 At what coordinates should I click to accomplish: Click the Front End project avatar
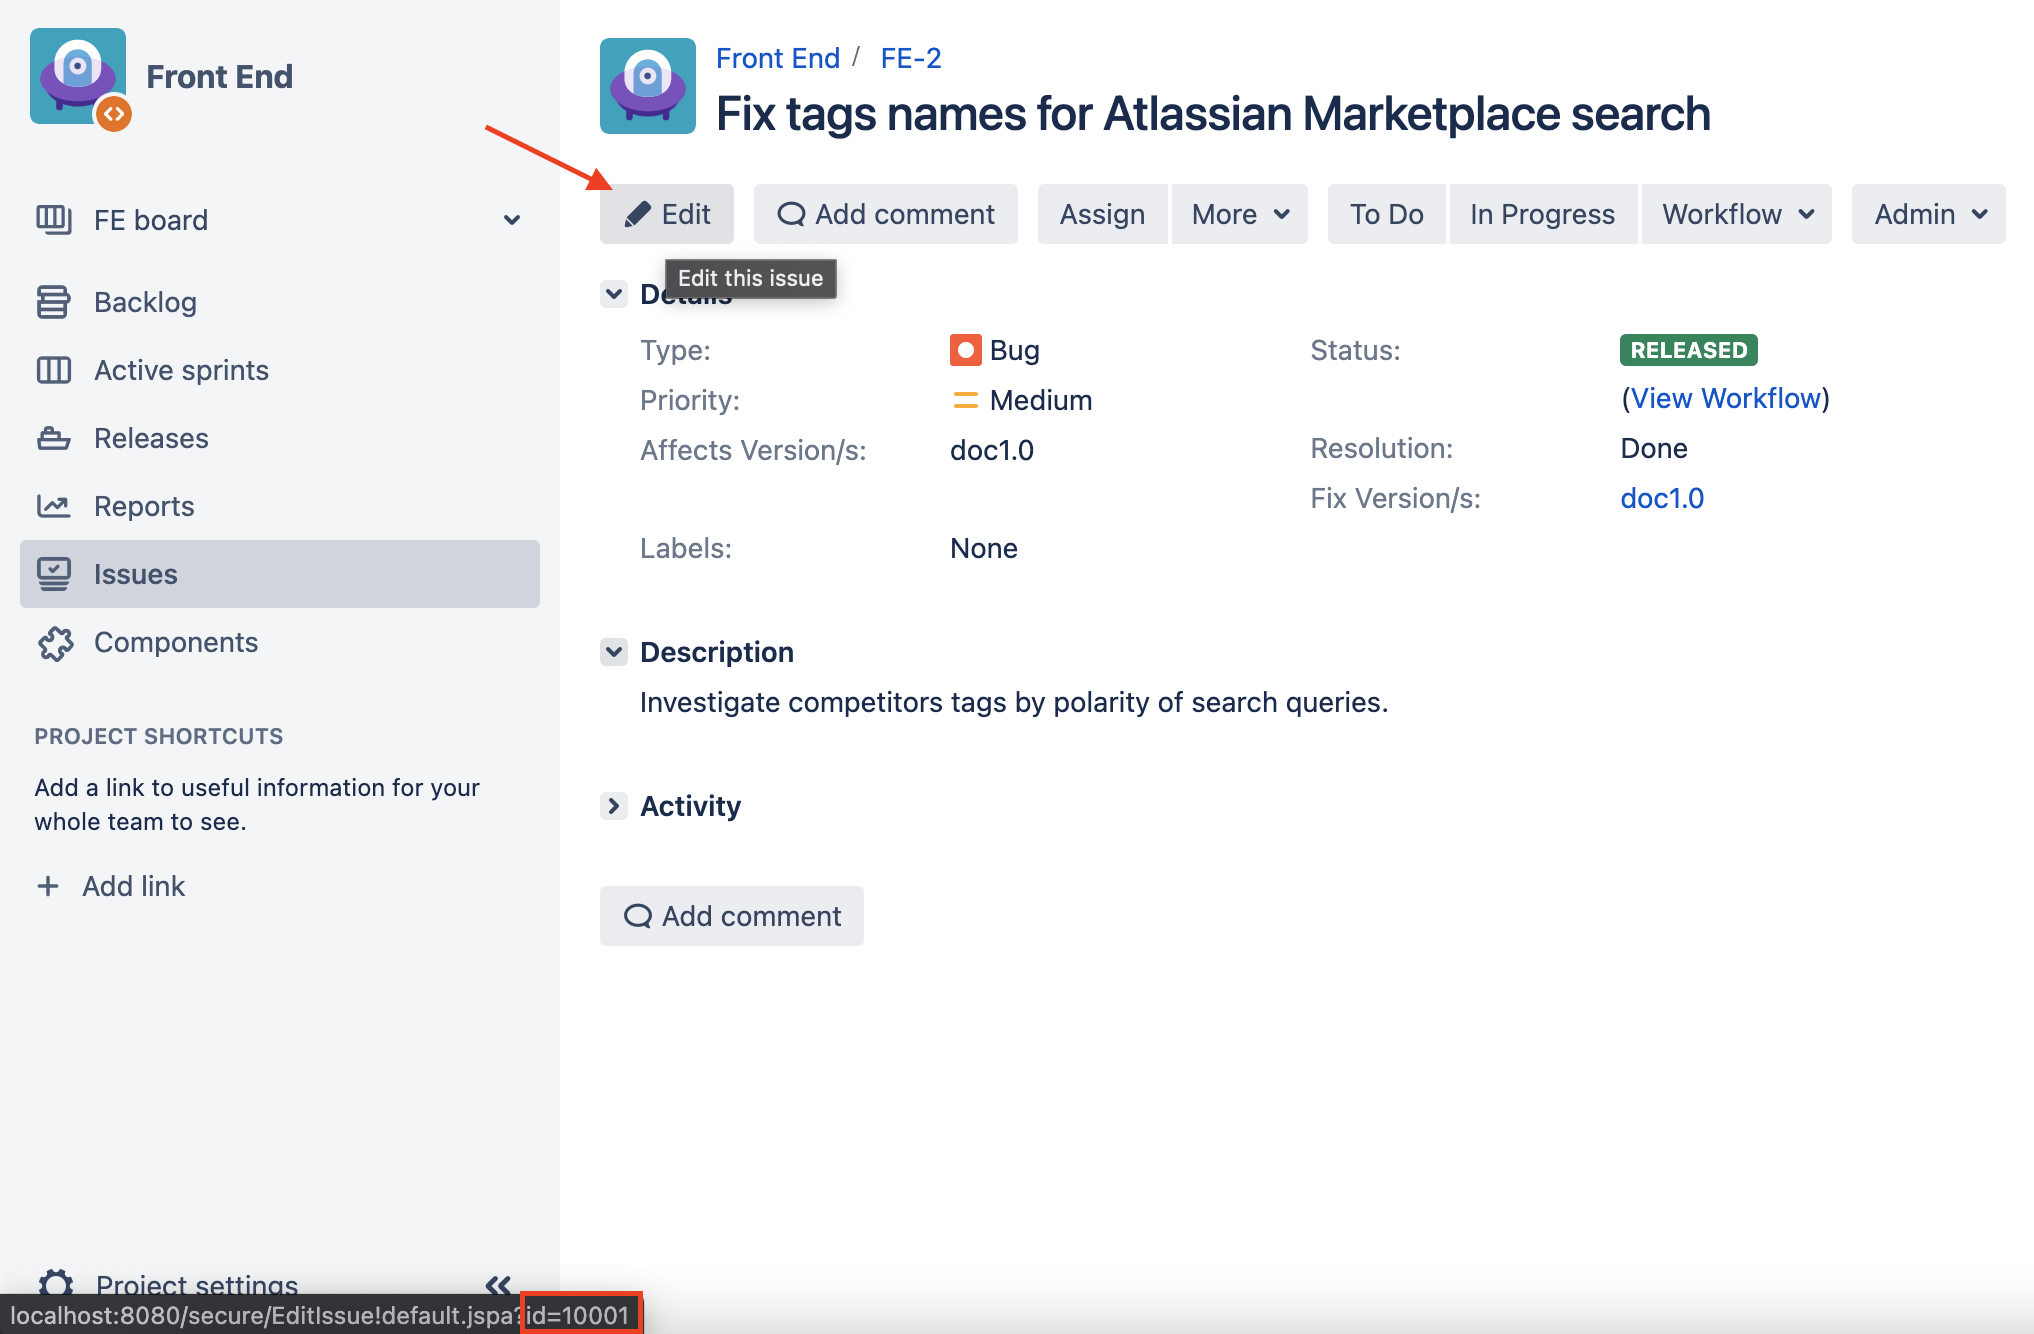pyautogui.click(x=78, y=77)
